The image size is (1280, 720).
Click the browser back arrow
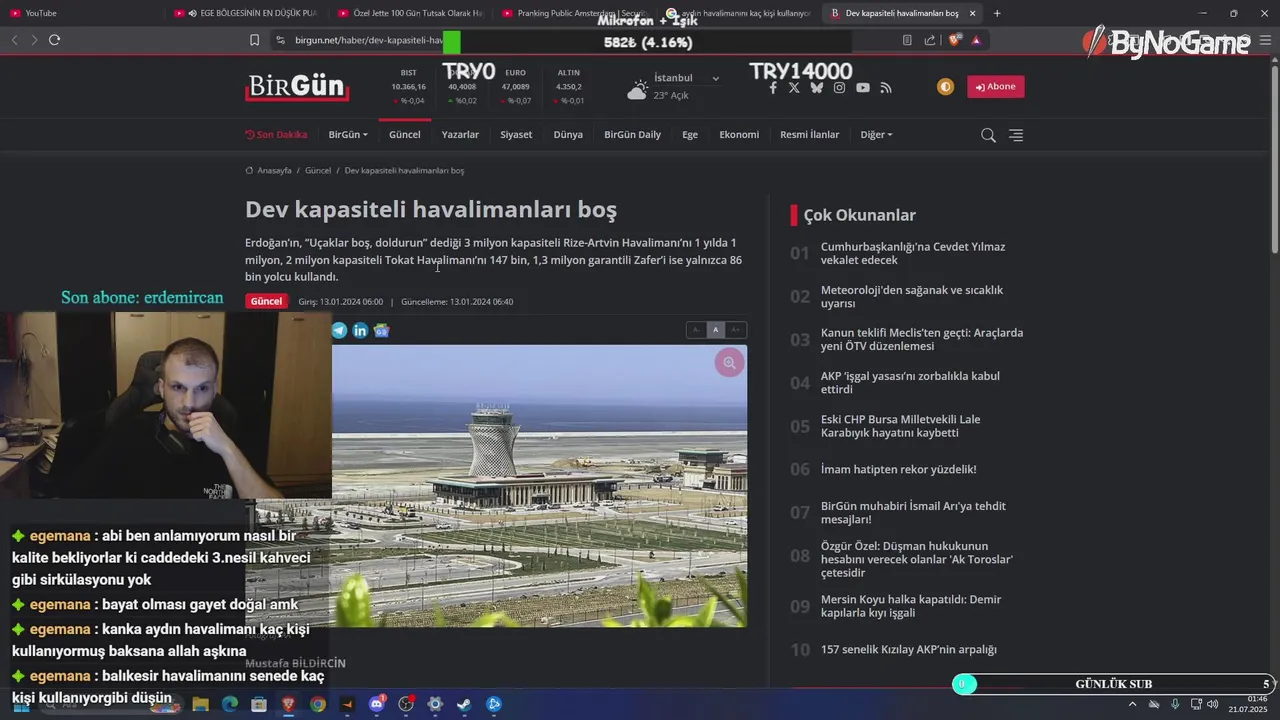[14, 40]
